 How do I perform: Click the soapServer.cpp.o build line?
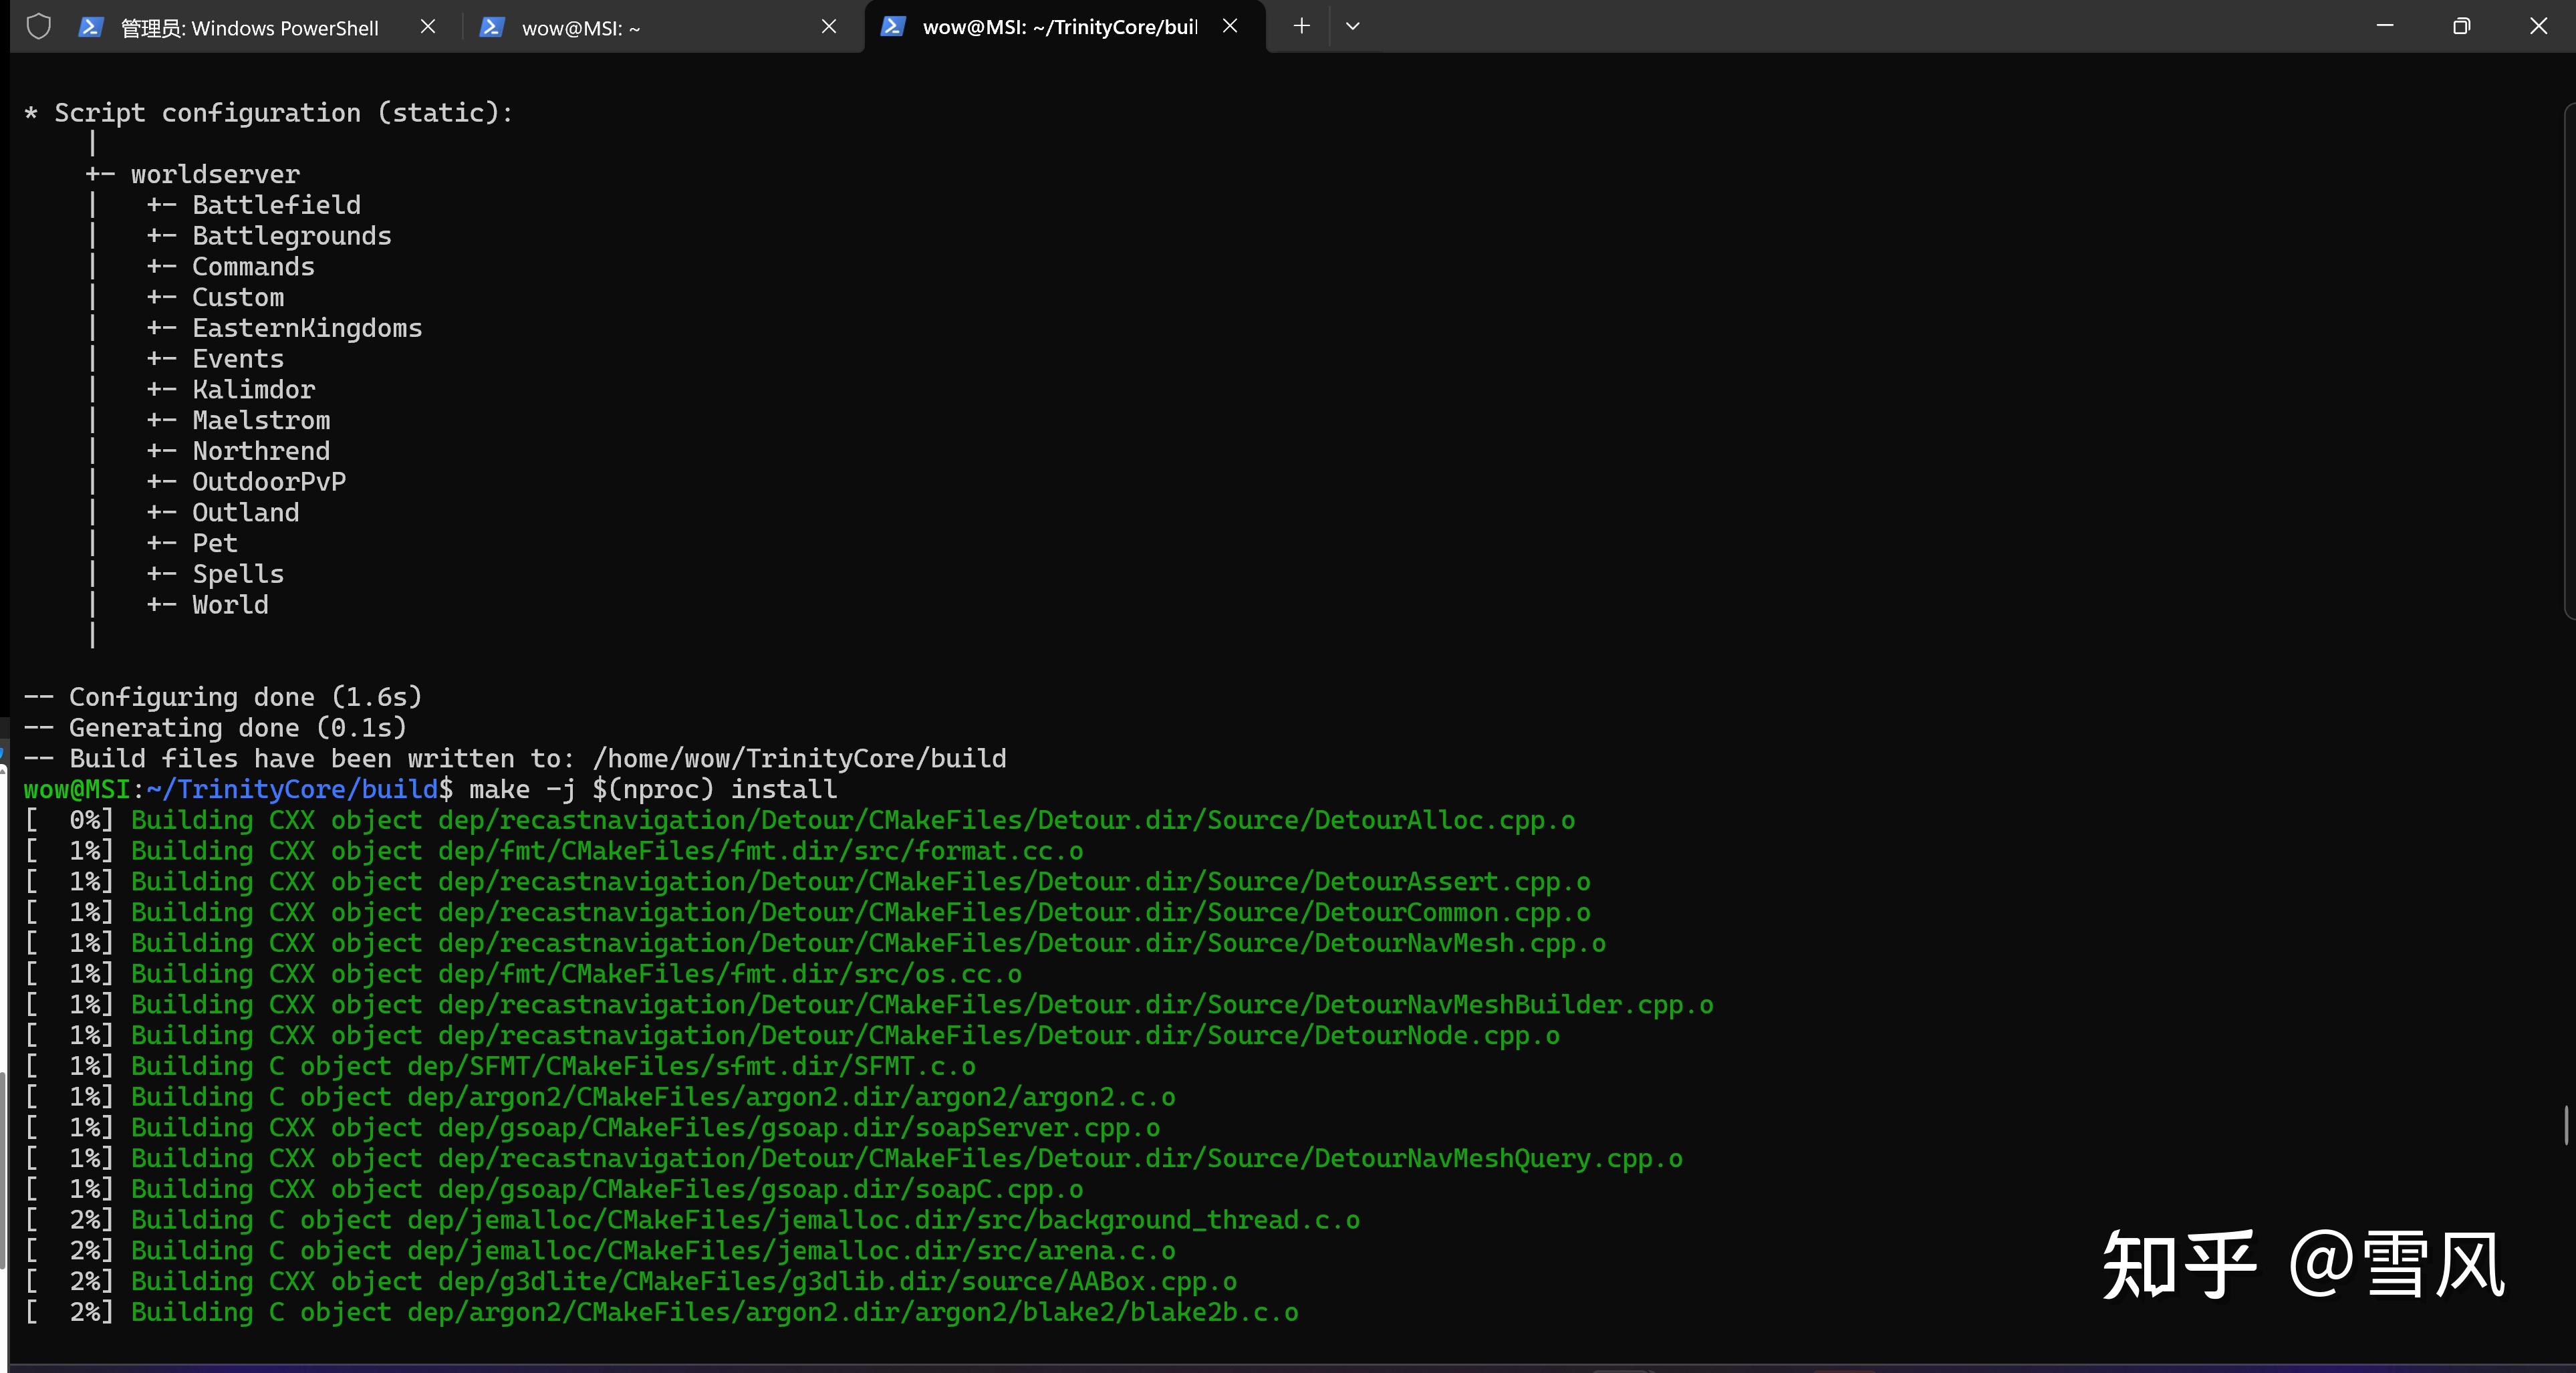pos(592,1128)
